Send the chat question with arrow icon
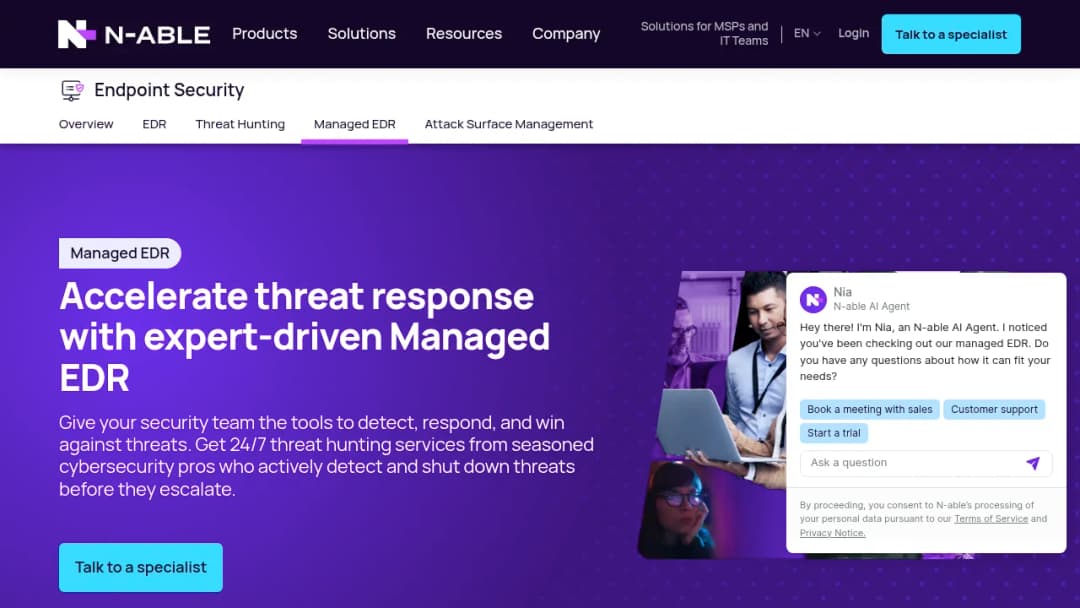 point(1032,463)
